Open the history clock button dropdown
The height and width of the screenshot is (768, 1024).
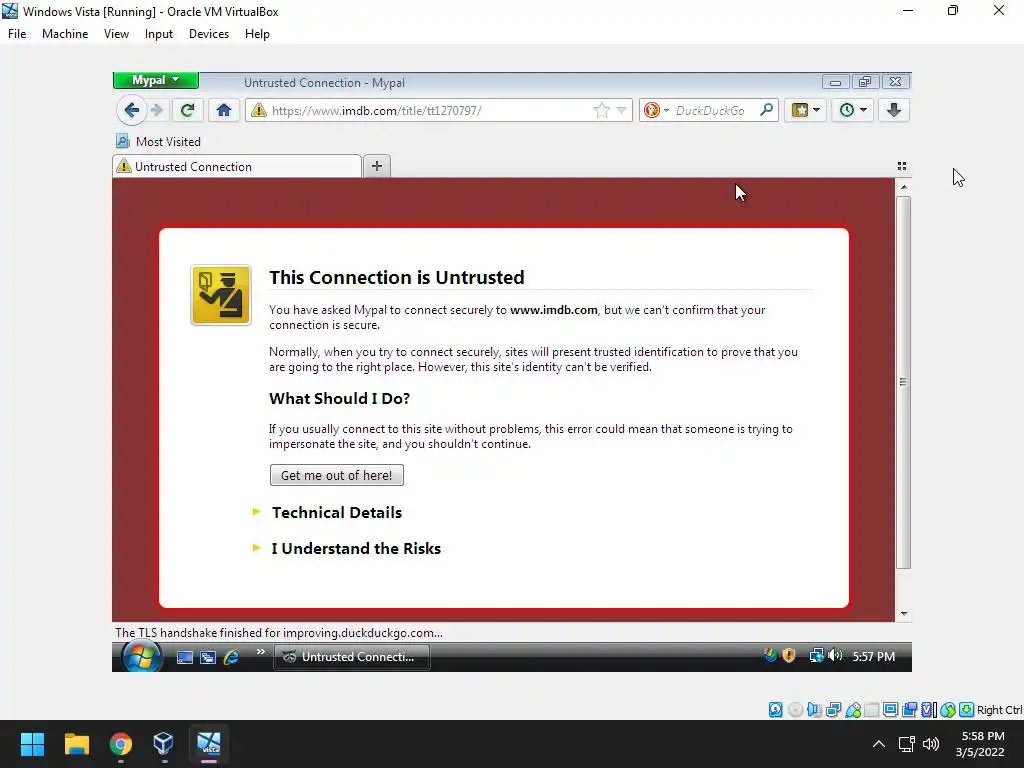click(x=852, y=110)
